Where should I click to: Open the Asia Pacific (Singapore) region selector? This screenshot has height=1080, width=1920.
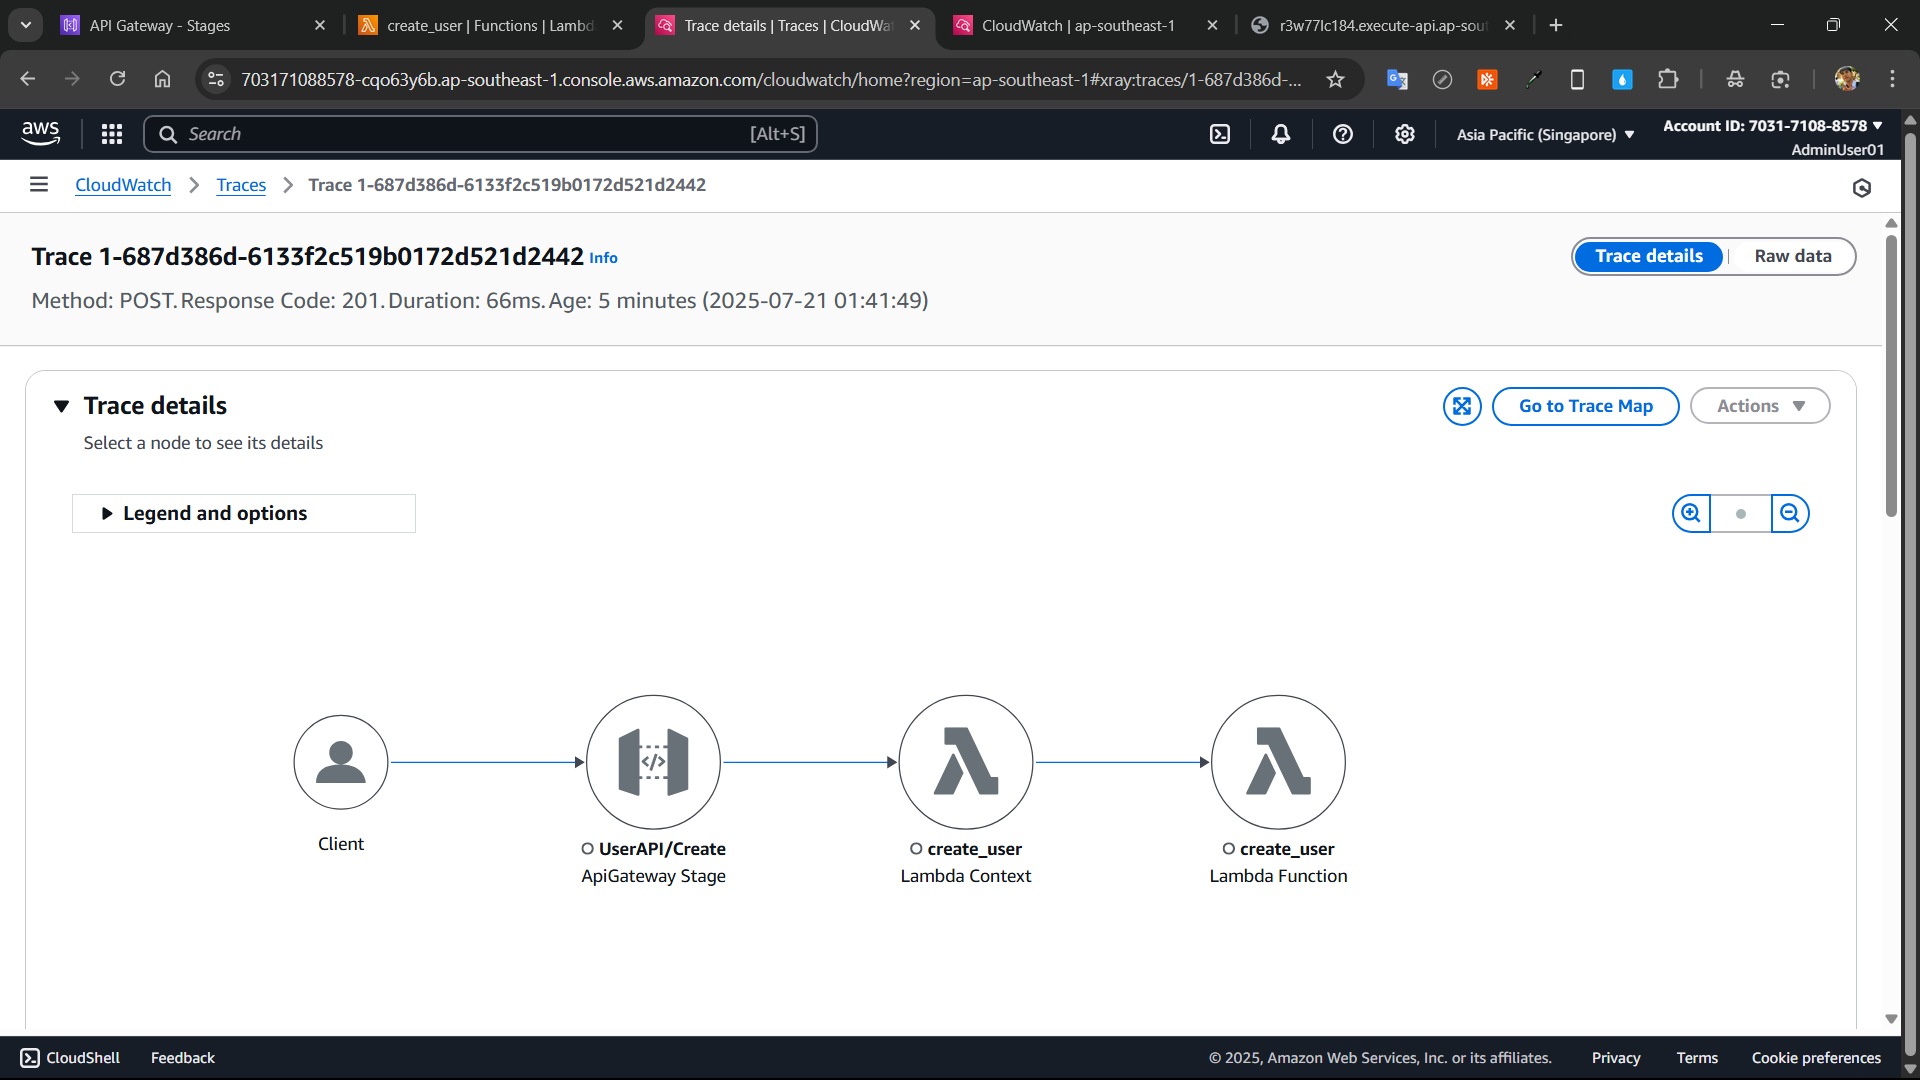point(1545,134)
